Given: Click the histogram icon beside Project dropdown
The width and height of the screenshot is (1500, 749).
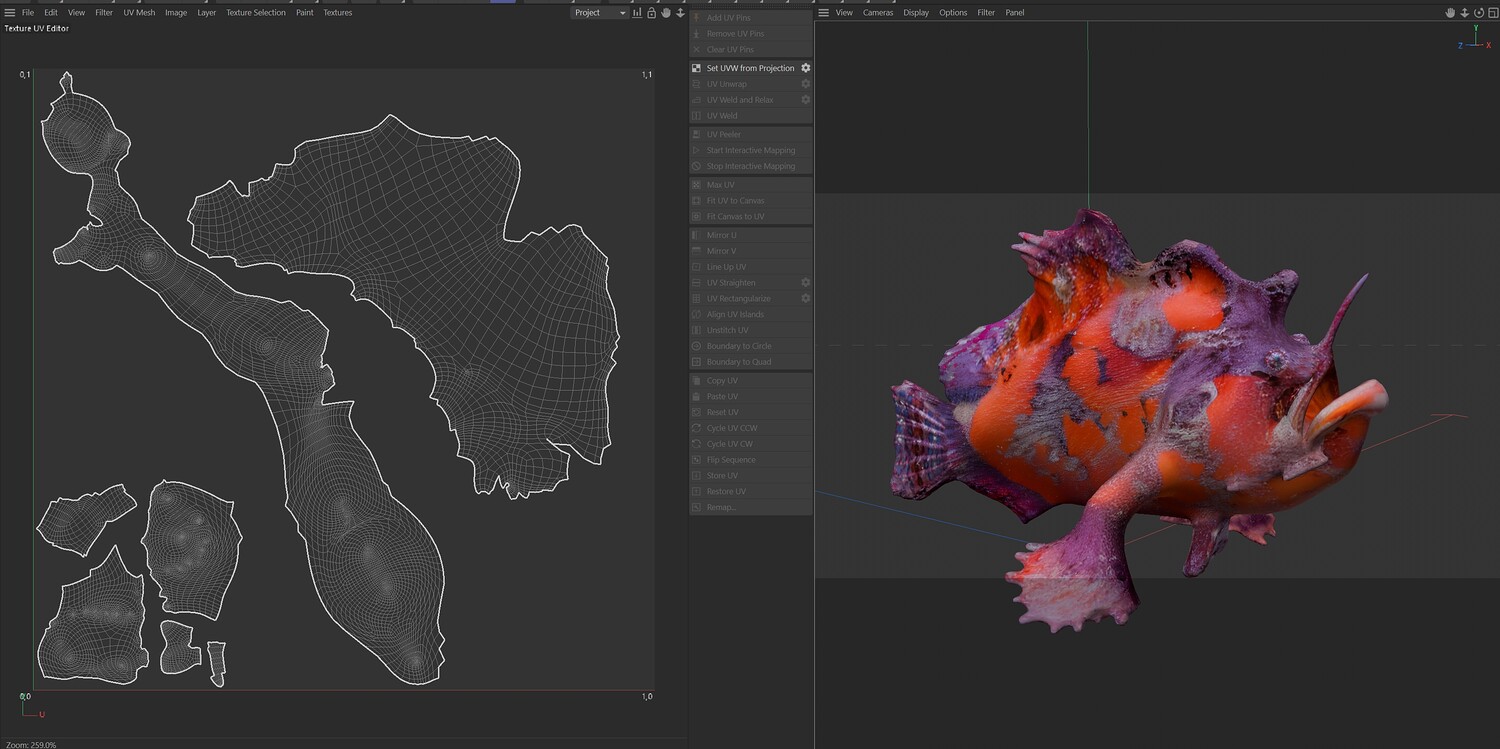Looking at the screenshot, I should (638, 13).
